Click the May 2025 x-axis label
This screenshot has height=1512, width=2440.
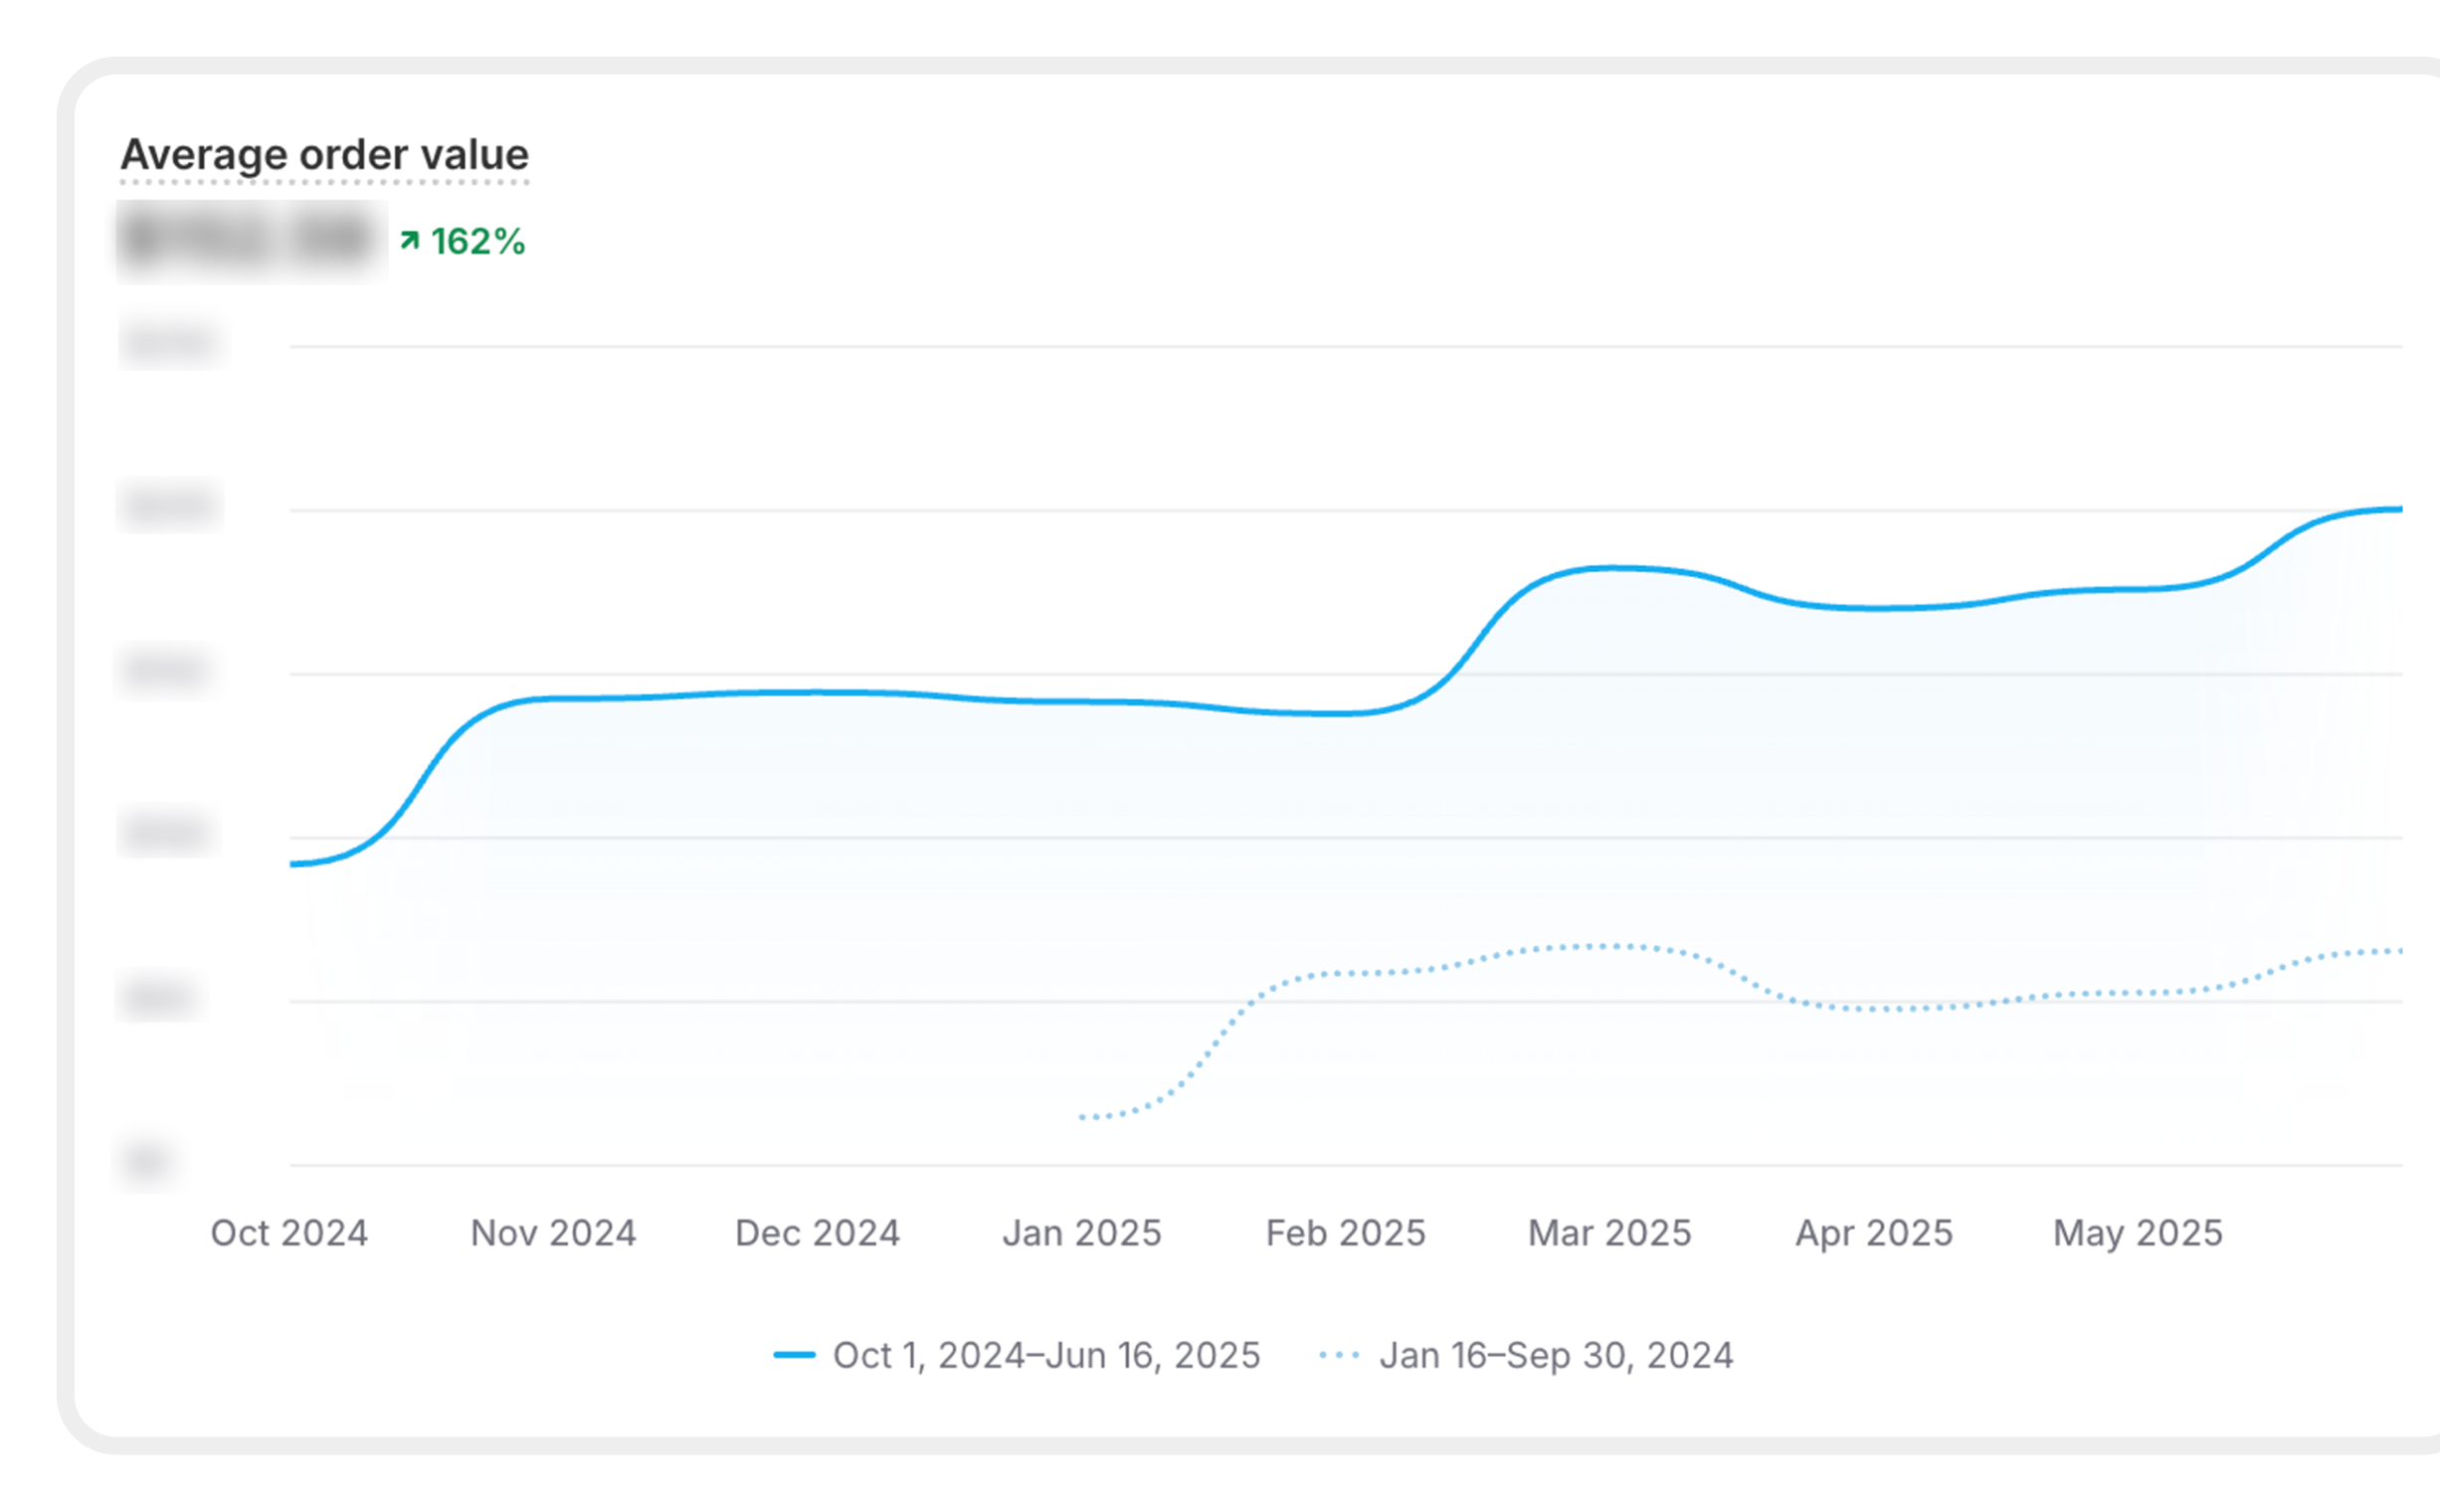(x=2137, y=1233)
